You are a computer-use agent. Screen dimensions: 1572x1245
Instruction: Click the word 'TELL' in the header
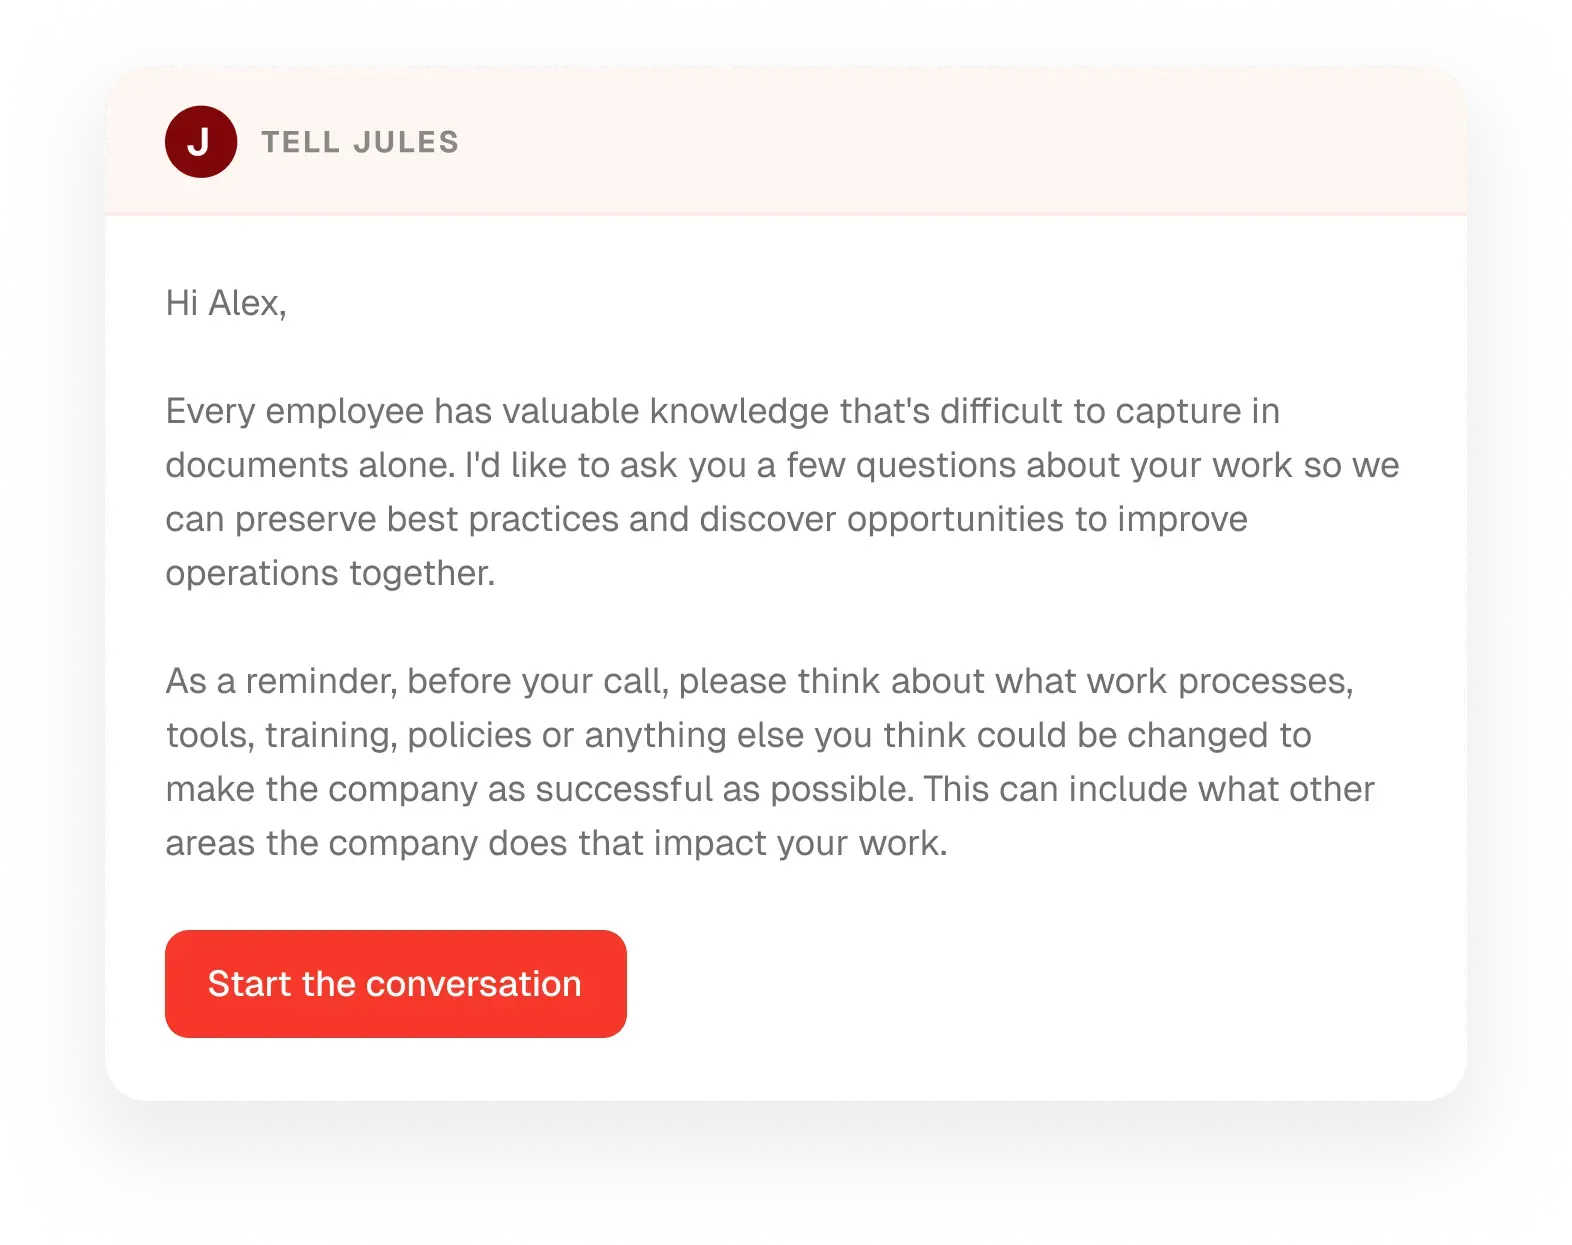click(301, 143)
